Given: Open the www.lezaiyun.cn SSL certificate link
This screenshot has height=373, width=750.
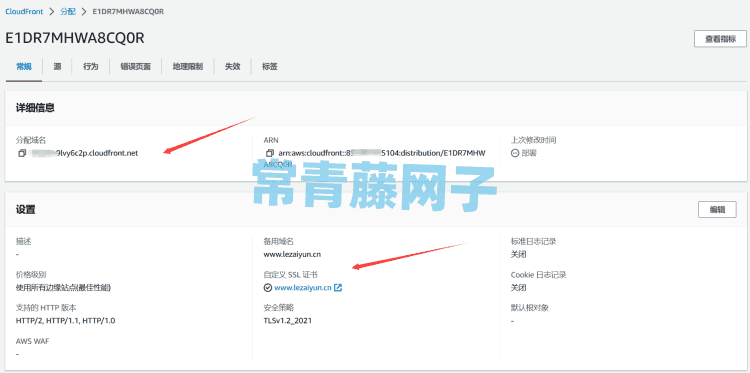Looking at the screenshot, I should click(x=303, y=288).
